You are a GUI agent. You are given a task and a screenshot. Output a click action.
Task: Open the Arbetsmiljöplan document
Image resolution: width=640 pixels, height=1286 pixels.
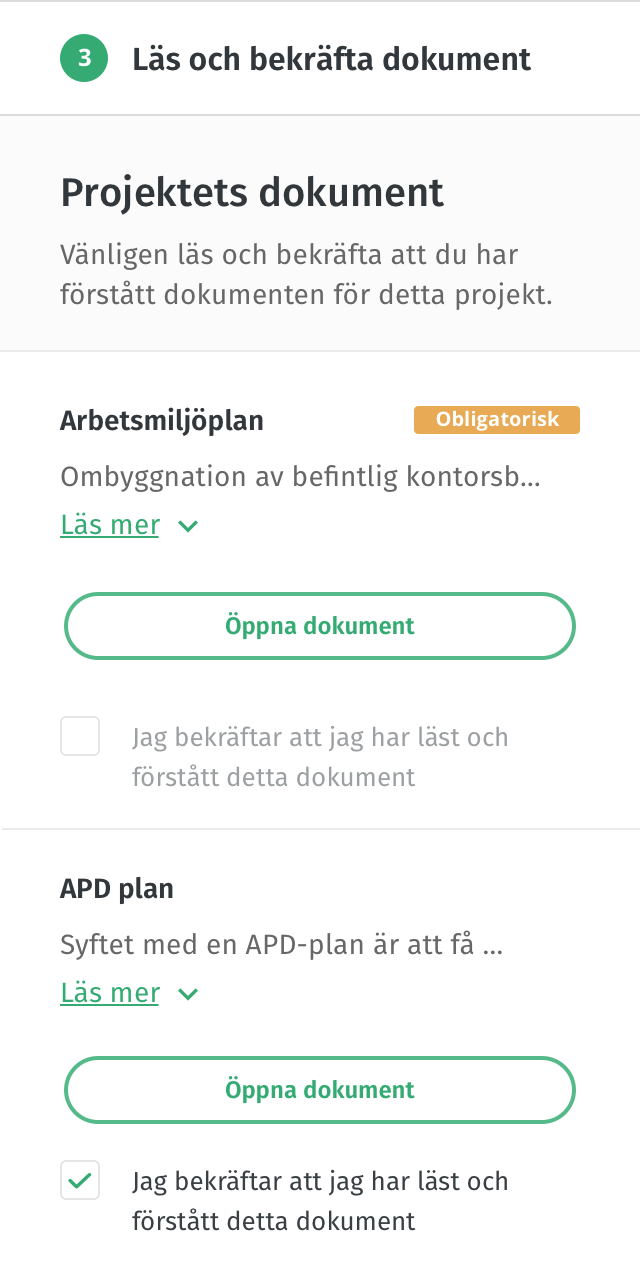pos(320,626)
